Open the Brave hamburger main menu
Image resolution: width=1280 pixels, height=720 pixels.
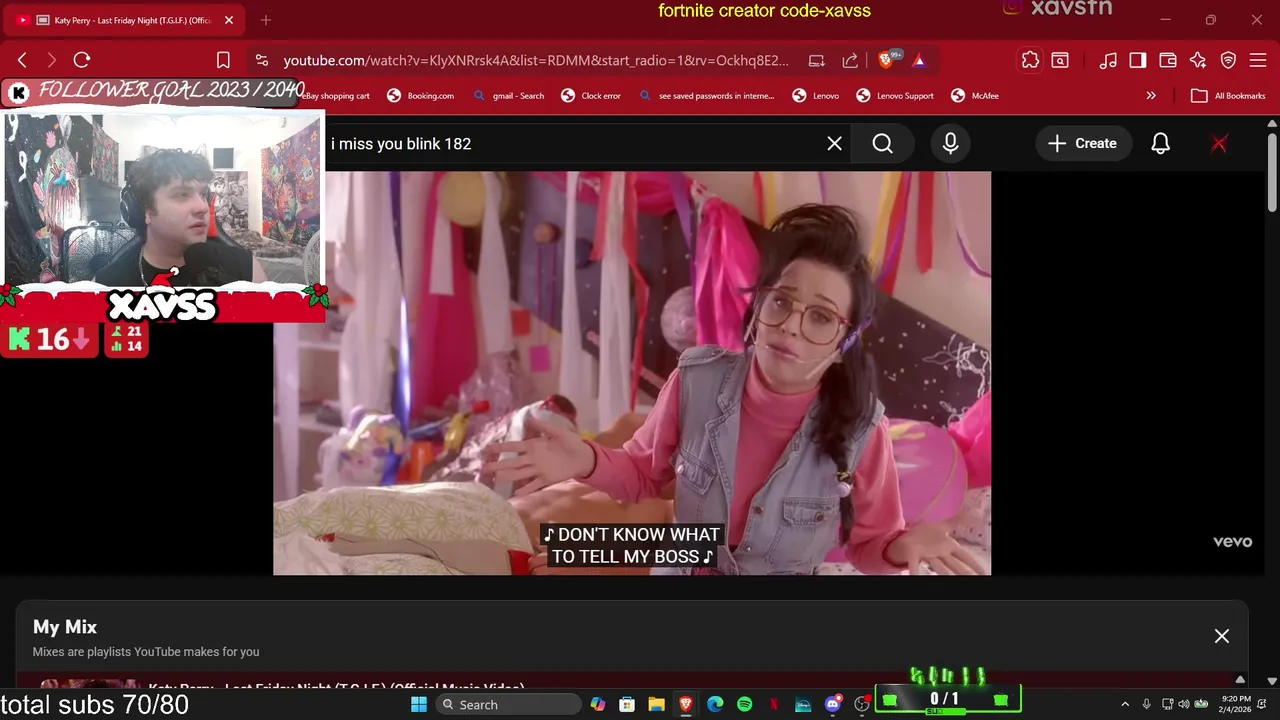tap(1258, 60)
